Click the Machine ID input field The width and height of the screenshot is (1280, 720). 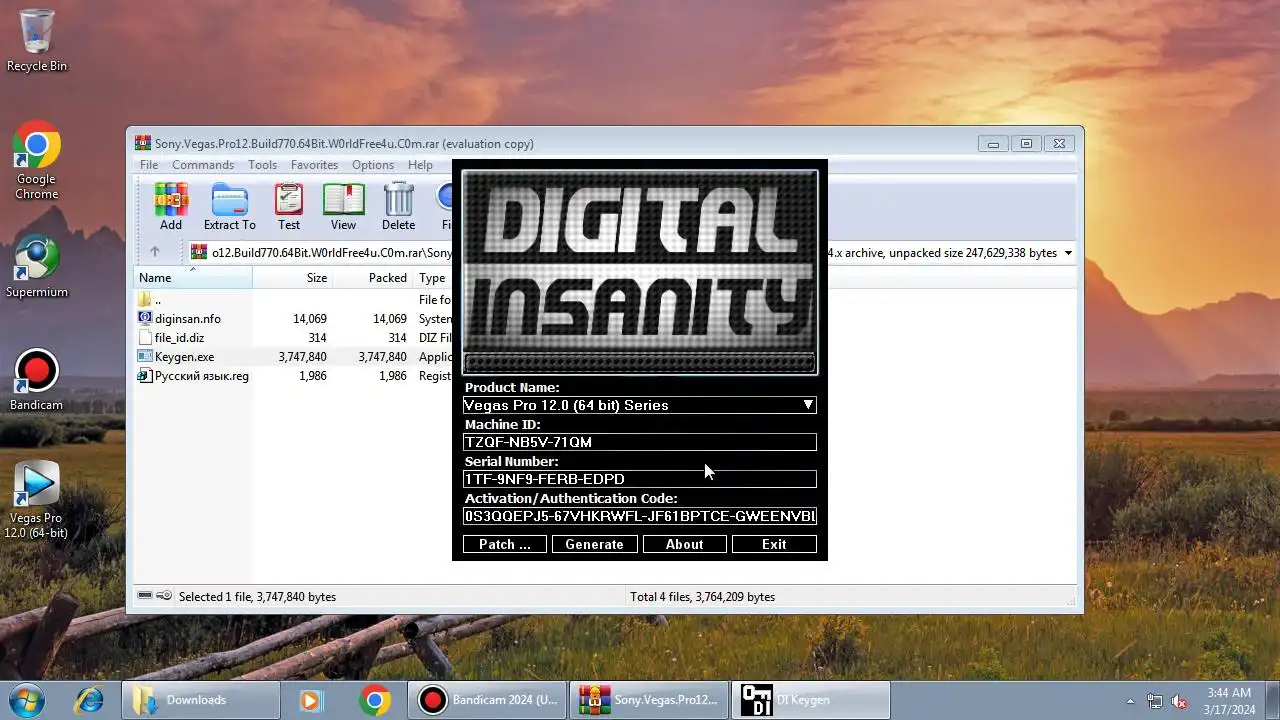point(640,442)
